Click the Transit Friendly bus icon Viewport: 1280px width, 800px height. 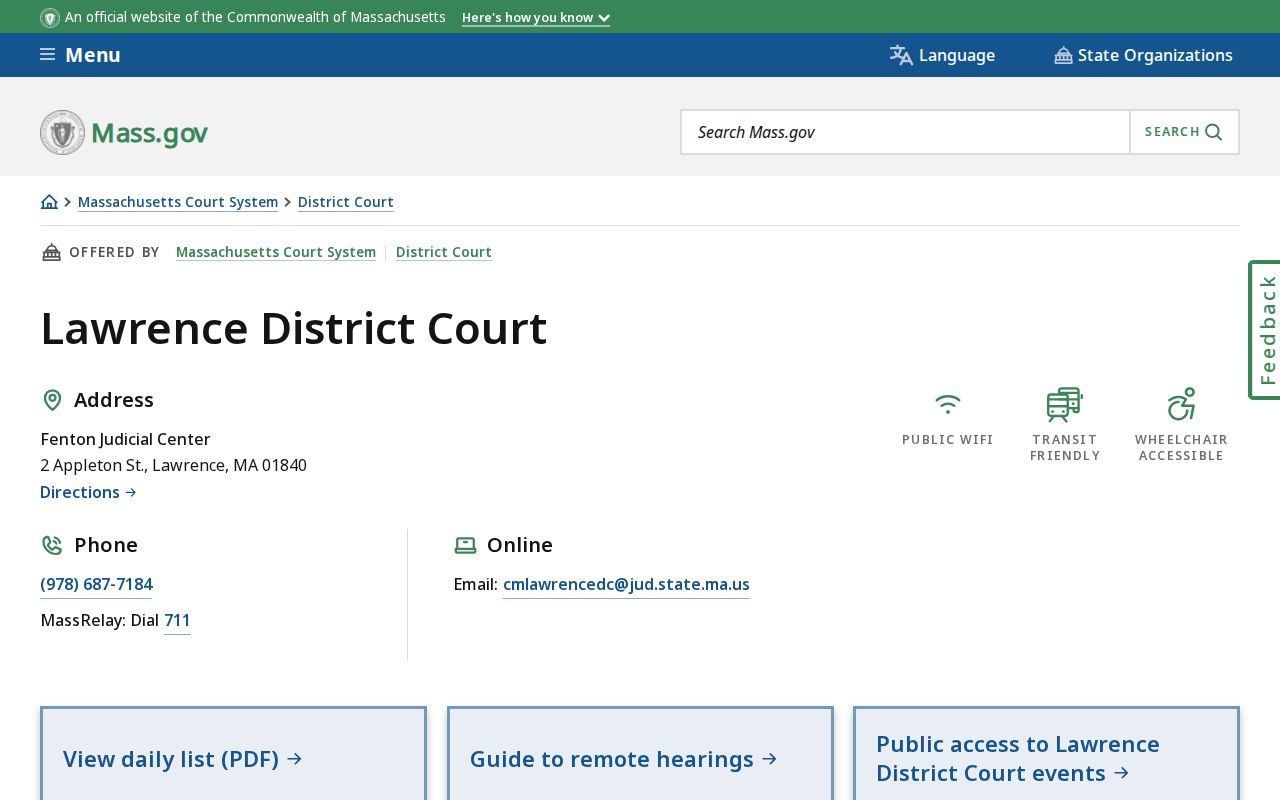coord(1064,404)
